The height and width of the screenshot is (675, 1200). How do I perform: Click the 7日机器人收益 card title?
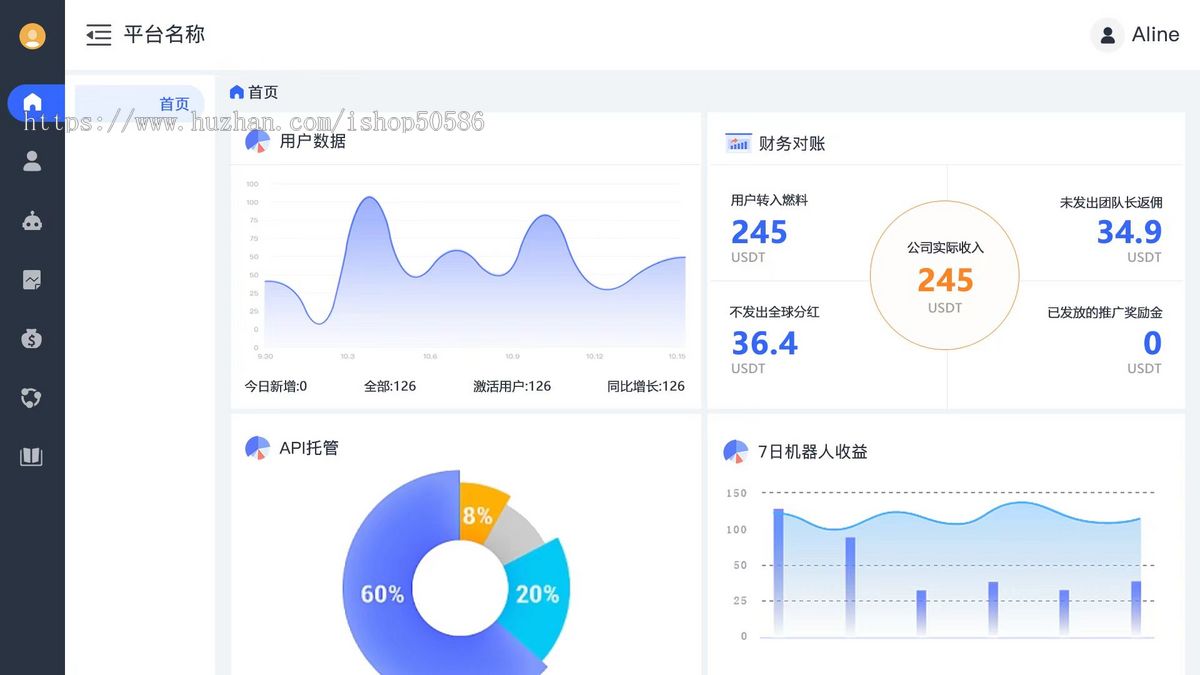[812, 452]
